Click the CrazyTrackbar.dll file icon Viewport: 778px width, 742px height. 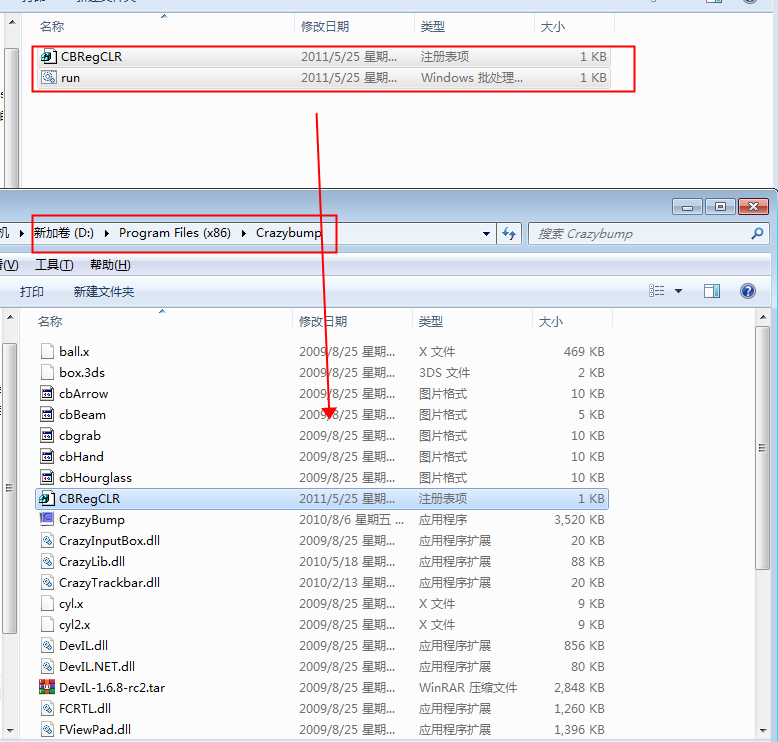47,582
